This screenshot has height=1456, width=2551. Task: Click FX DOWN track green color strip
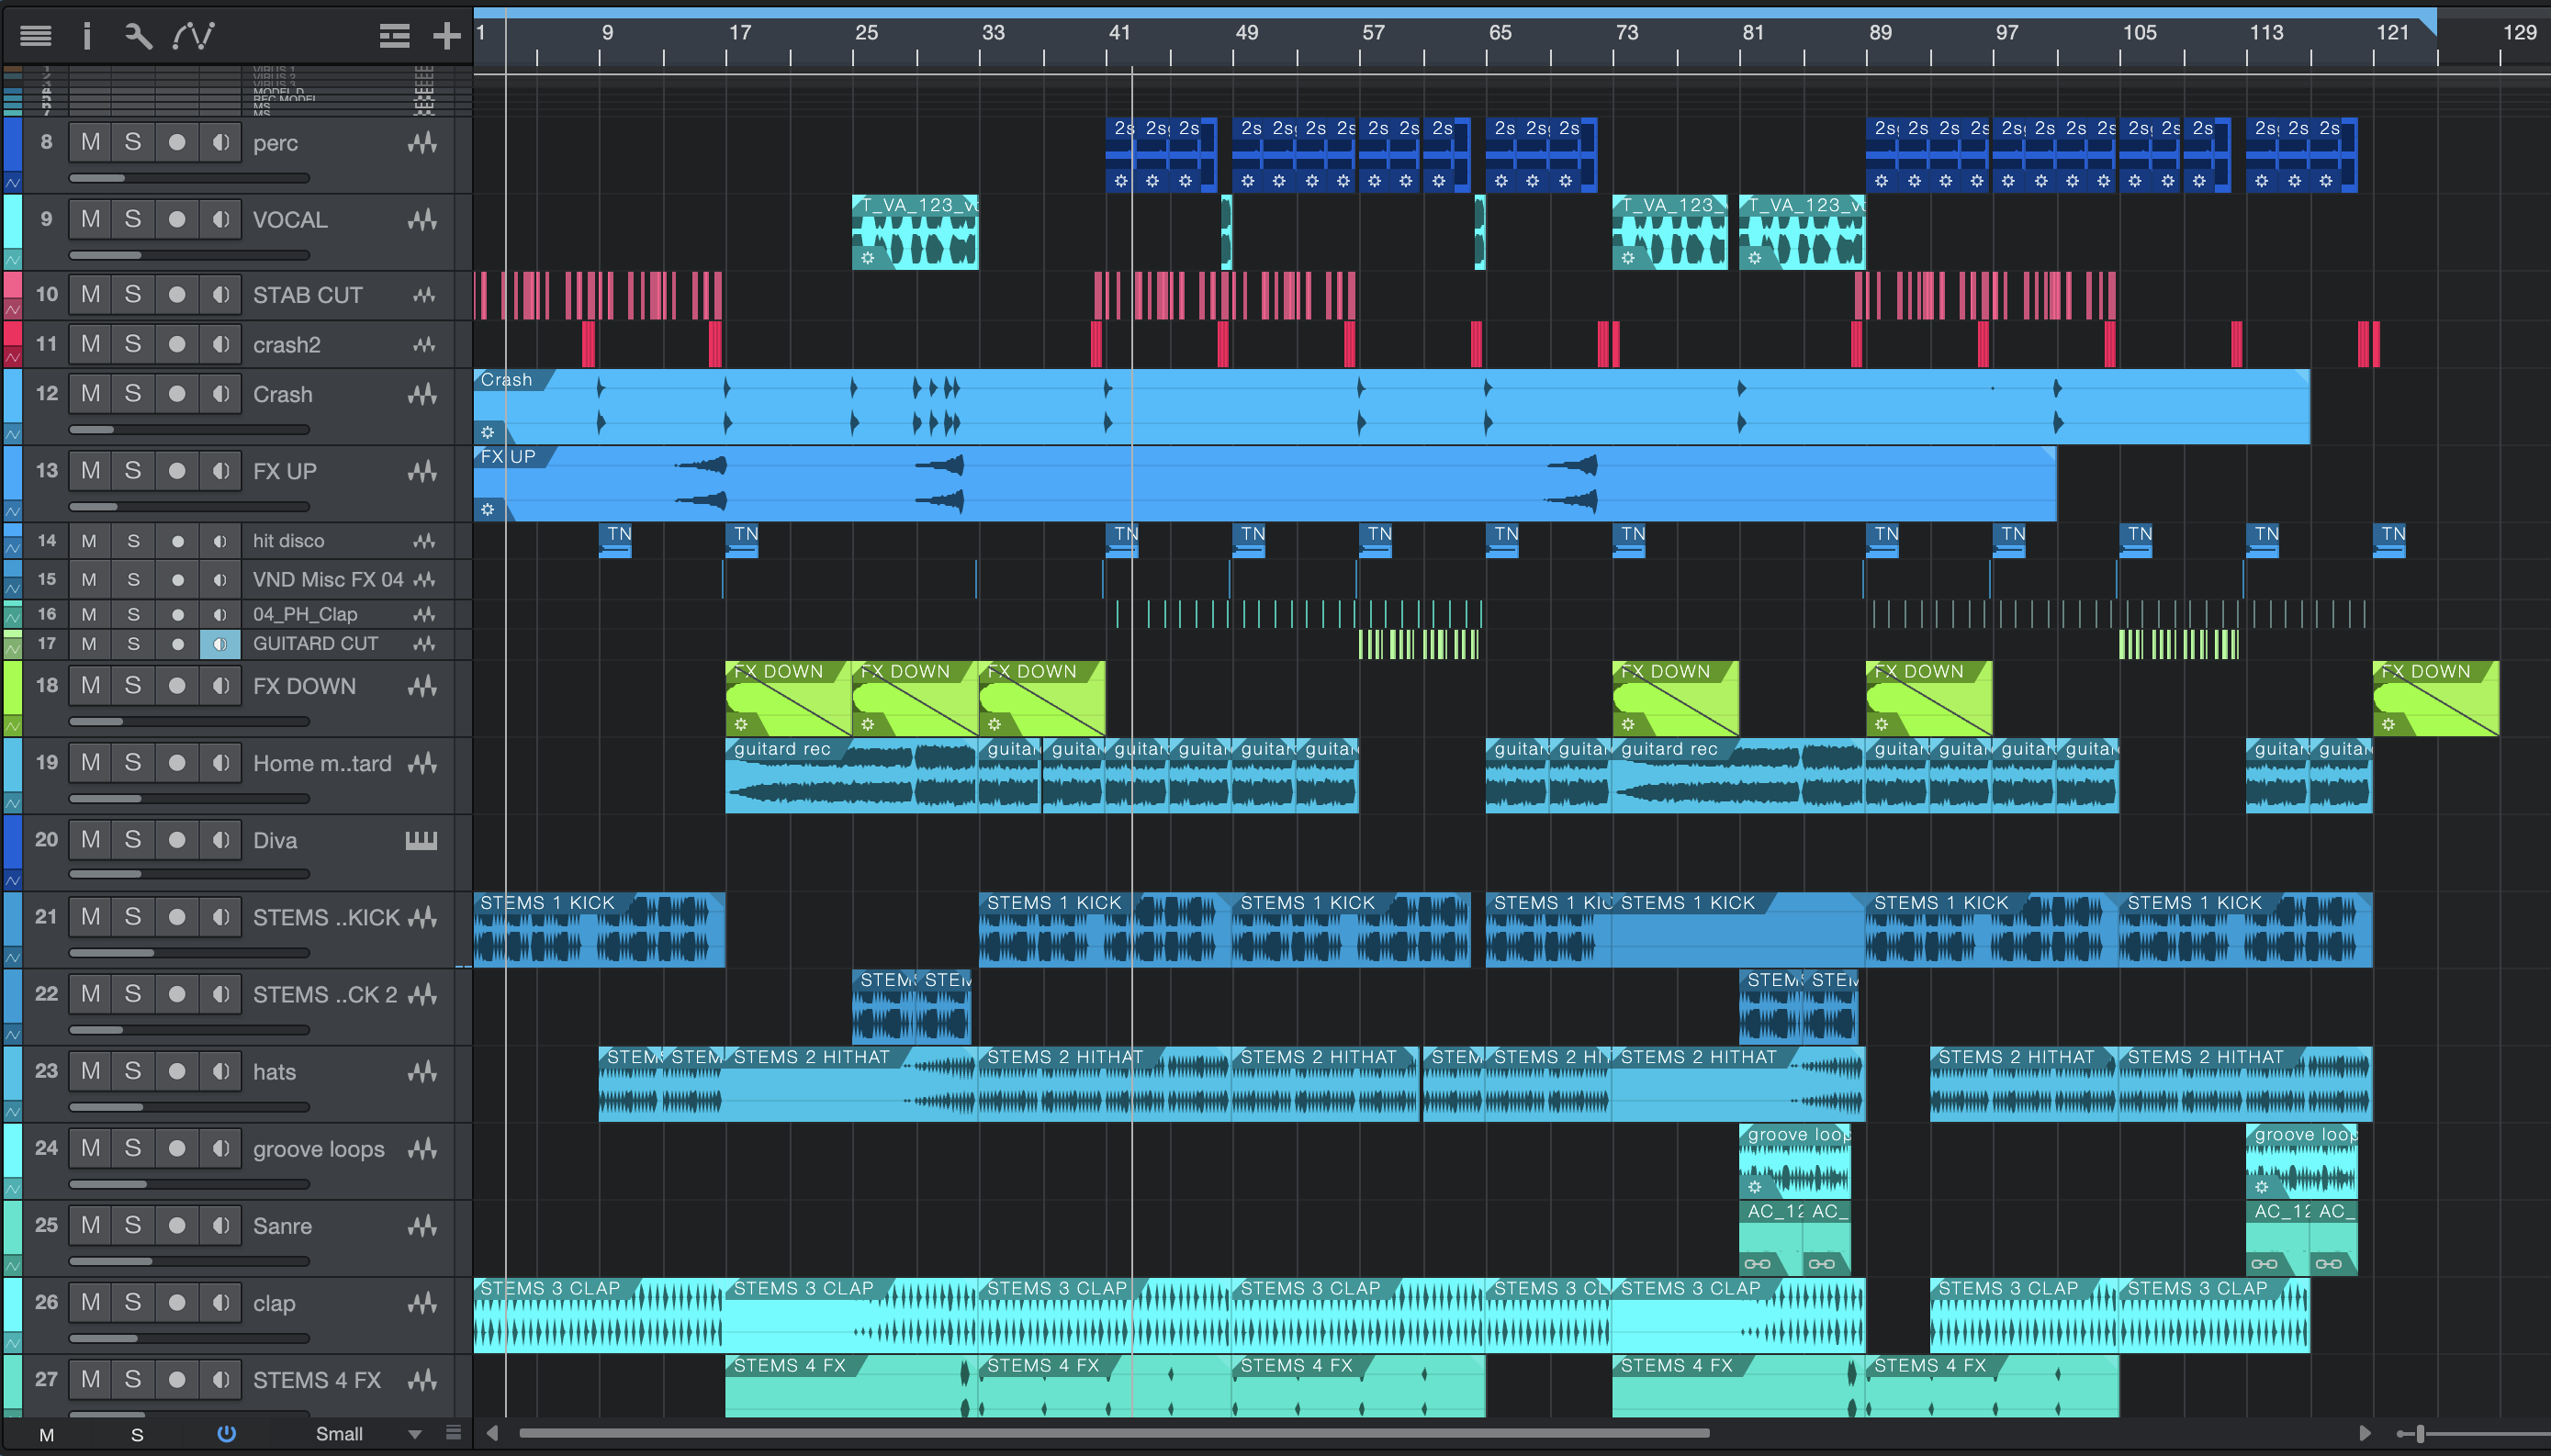click(13, 688)
